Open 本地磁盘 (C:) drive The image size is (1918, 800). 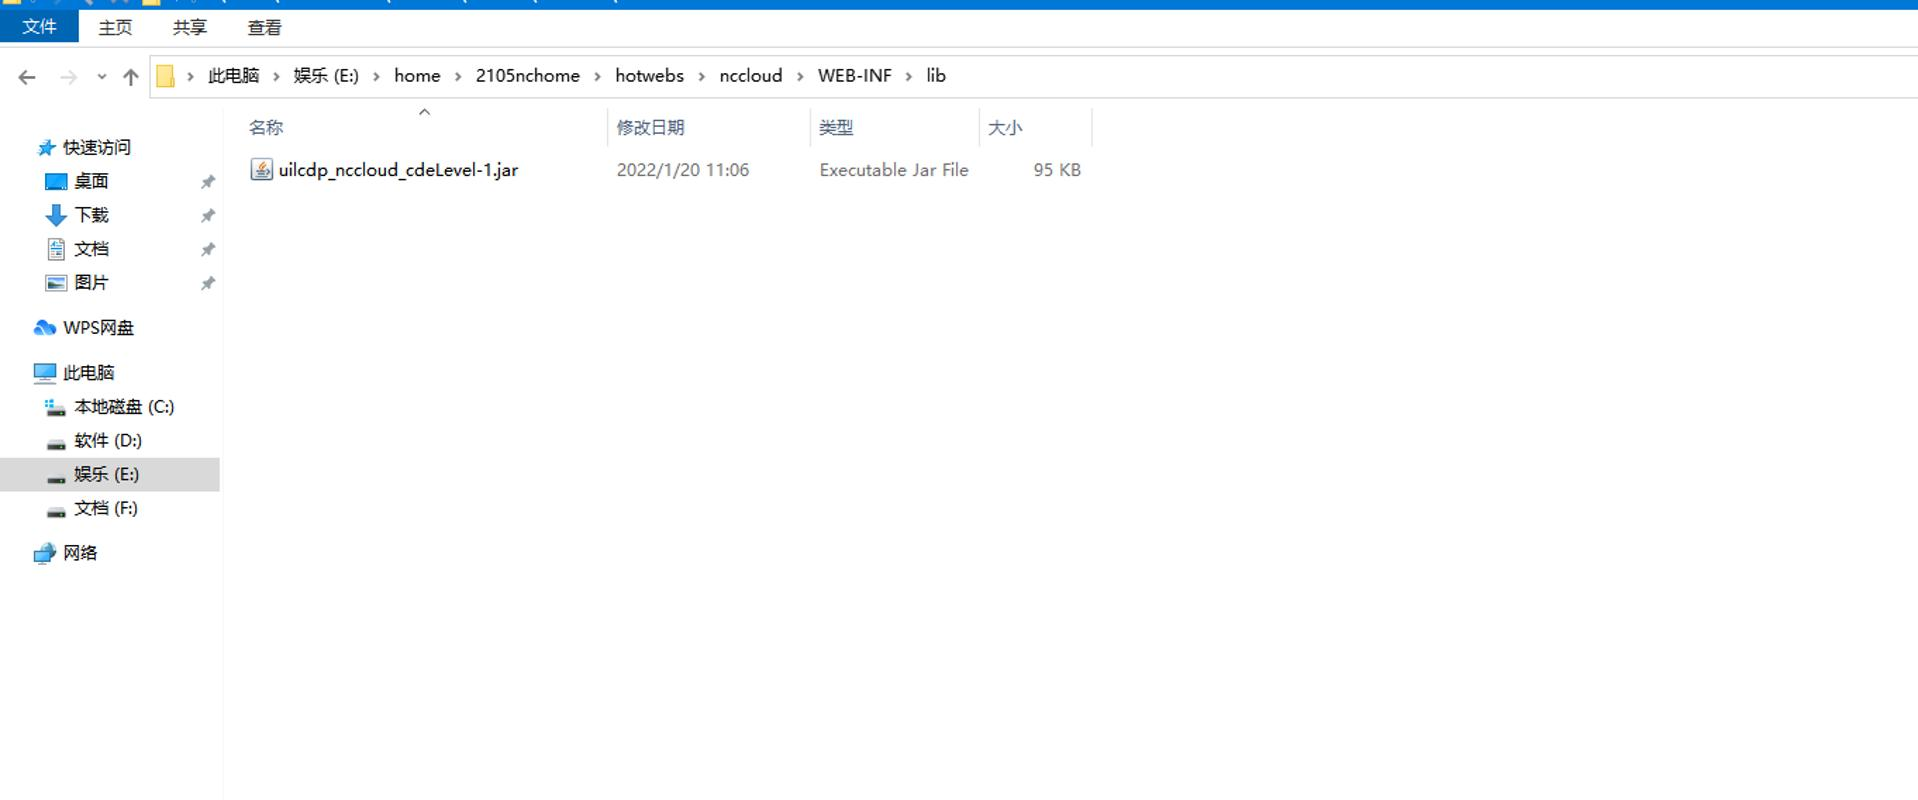pos(124,407)
